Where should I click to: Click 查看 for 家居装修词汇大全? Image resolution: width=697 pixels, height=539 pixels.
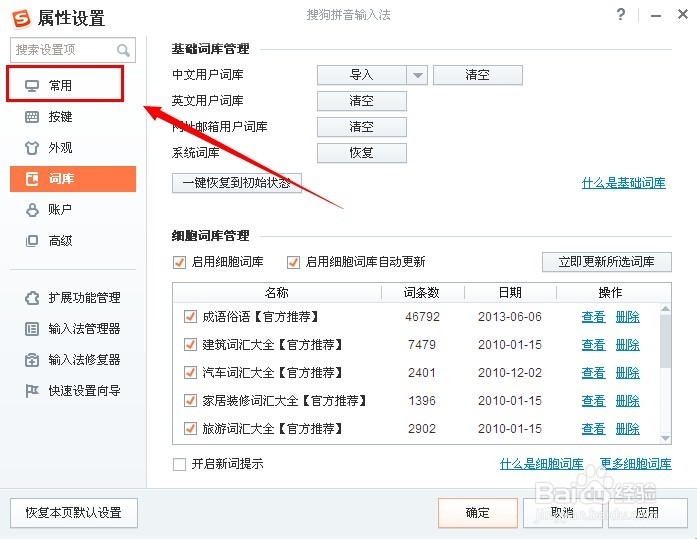pos(593,401)
